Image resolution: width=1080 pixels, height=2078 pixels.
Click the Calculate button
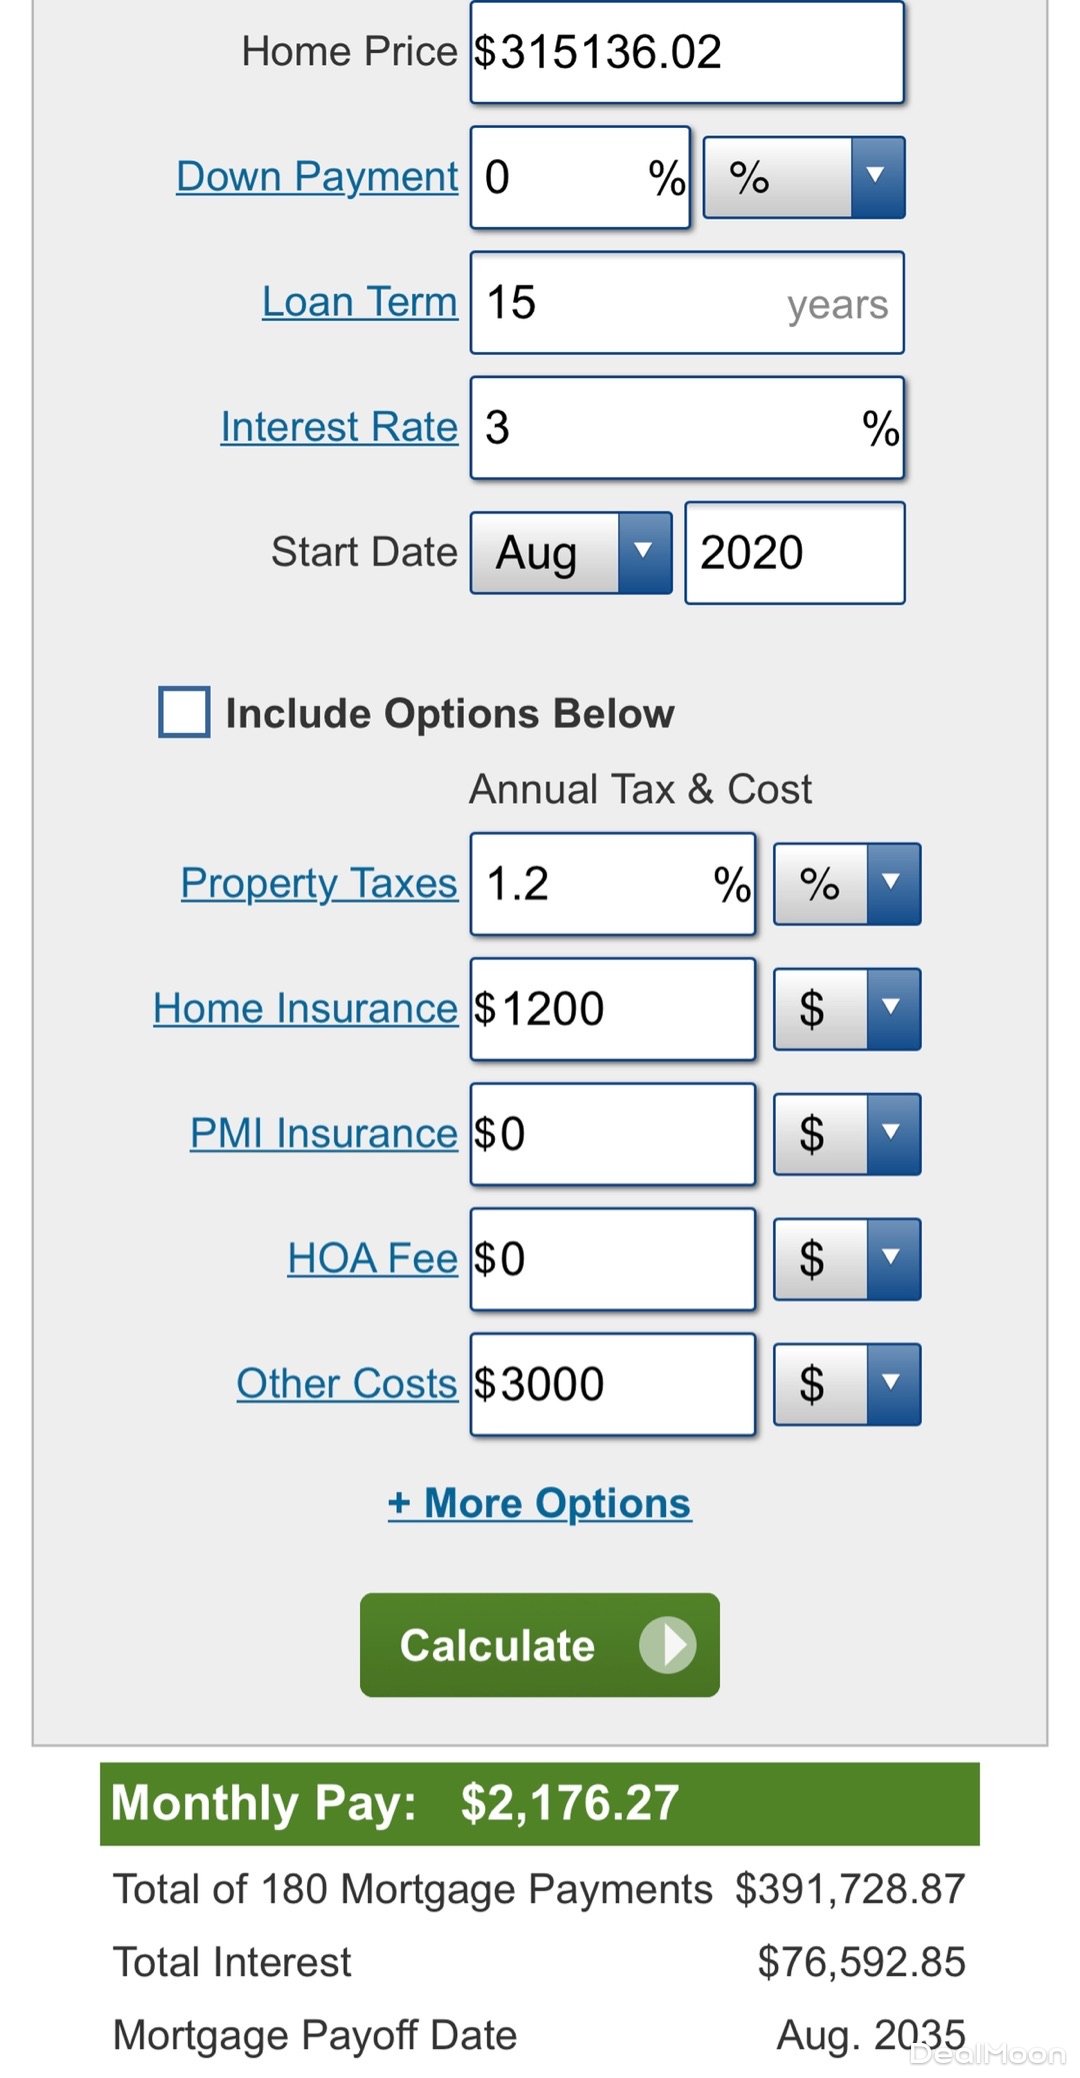539,1644
